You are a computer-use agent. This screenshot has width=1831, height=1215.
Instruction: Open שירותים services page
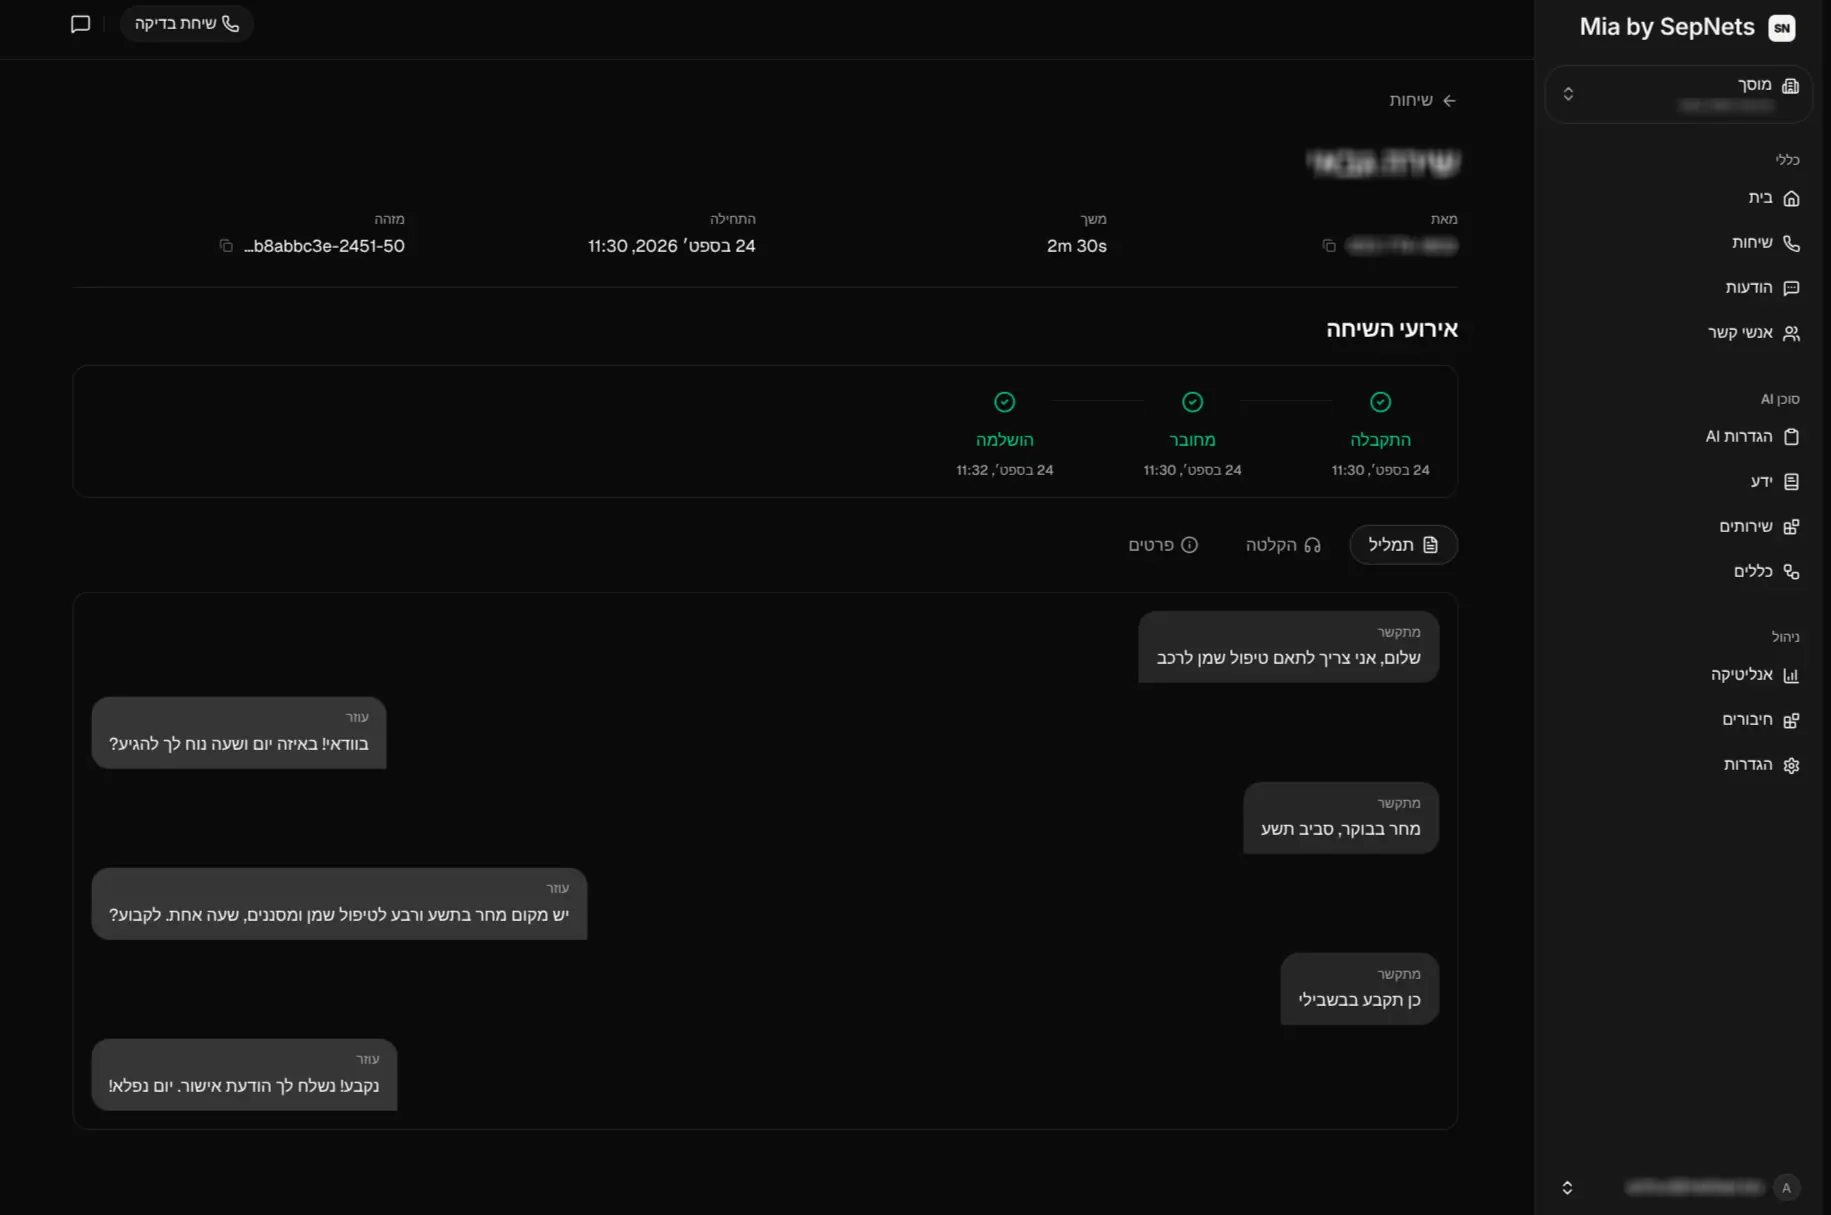(x=1759, y=527)
